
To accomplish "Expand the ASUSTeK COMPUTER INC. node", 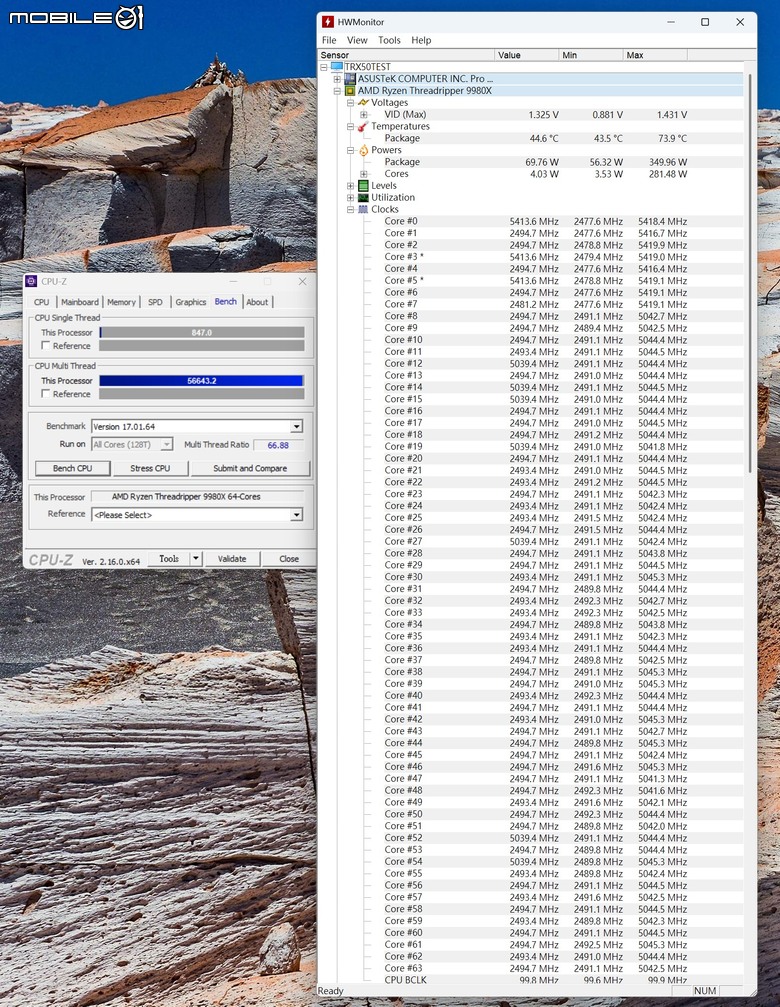I will 337,78.
